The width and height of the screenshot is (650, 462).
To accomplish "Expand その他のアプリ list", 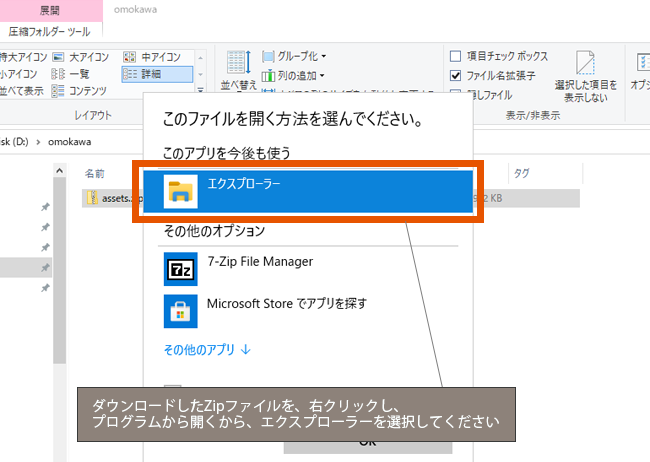I will tap(207, 350).
